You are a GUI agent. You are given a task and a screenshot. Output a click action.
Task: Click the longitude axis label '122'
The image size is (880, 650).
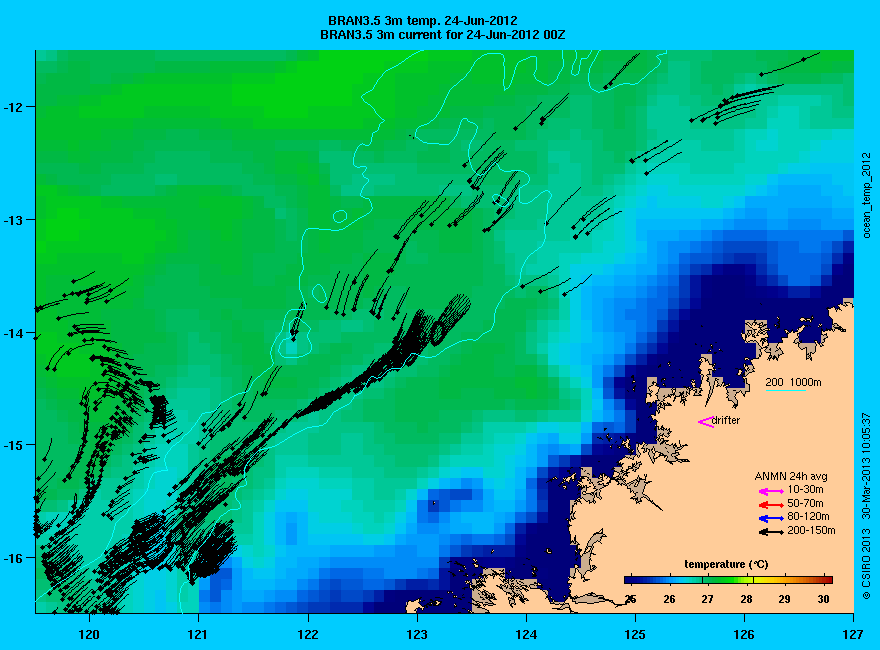pos(308,634)
